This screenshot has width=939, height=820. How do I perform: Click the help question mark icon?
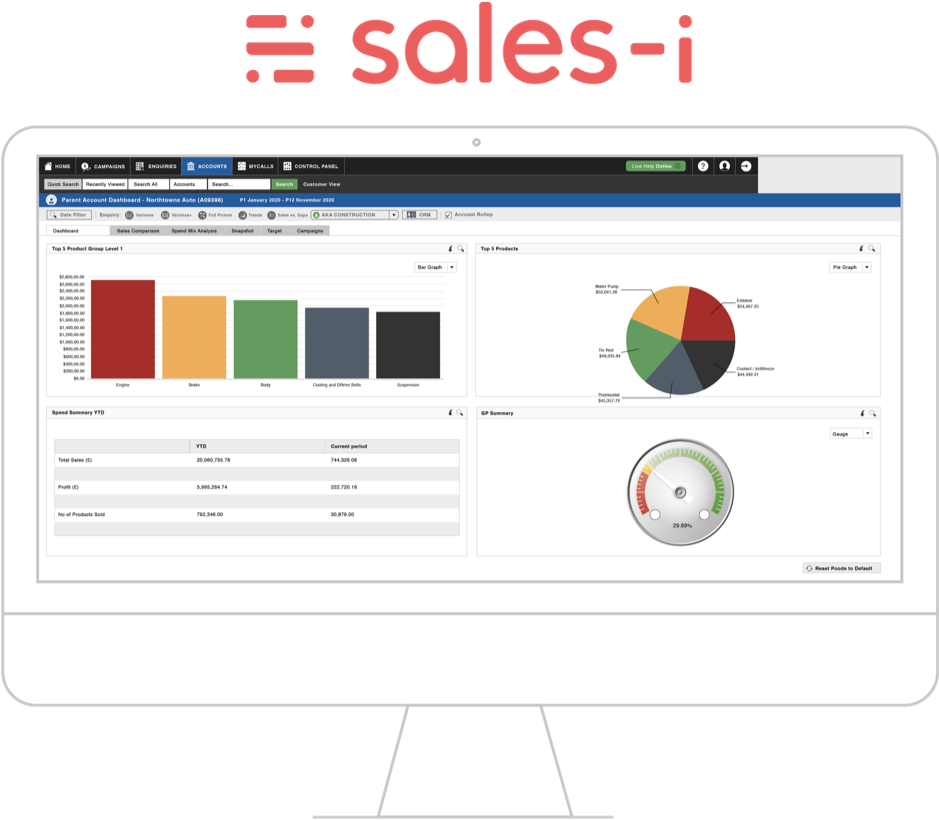(x=703, y=166)
